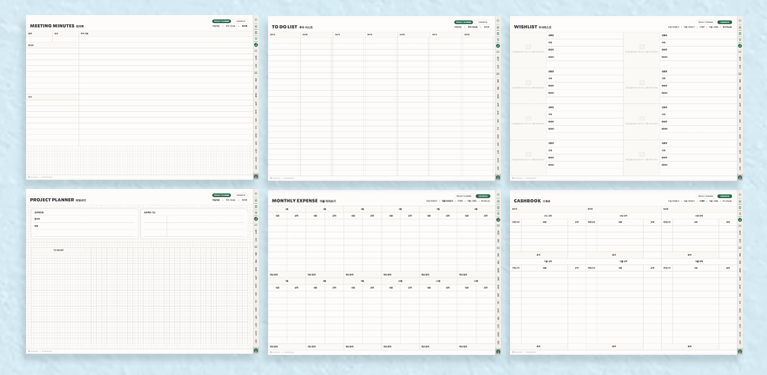Click the topmost side tab icon on Cashbook page
Viewport: 767px width, 375px height.
pos(740,195)
